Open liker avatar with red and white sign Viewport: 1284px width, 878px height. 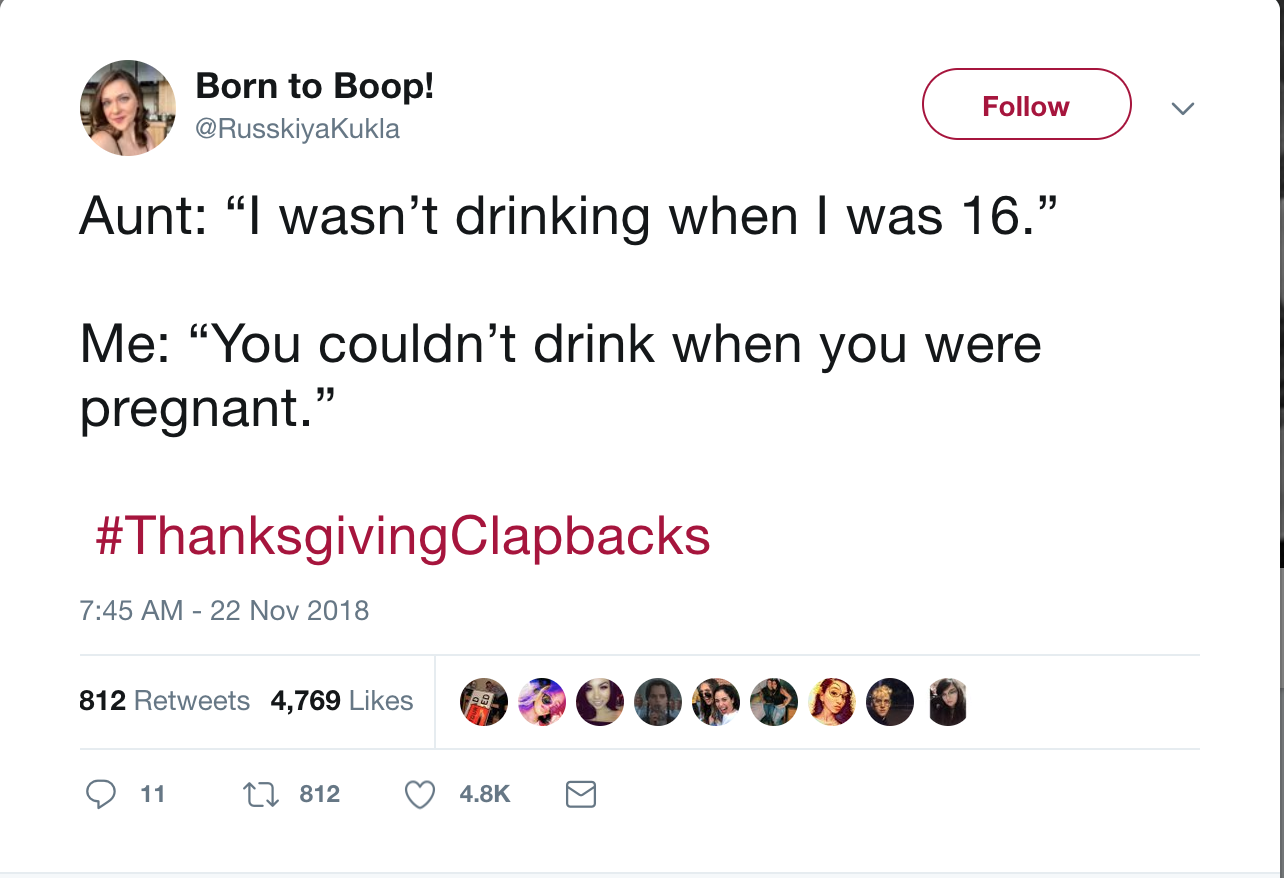click(484, 701)
